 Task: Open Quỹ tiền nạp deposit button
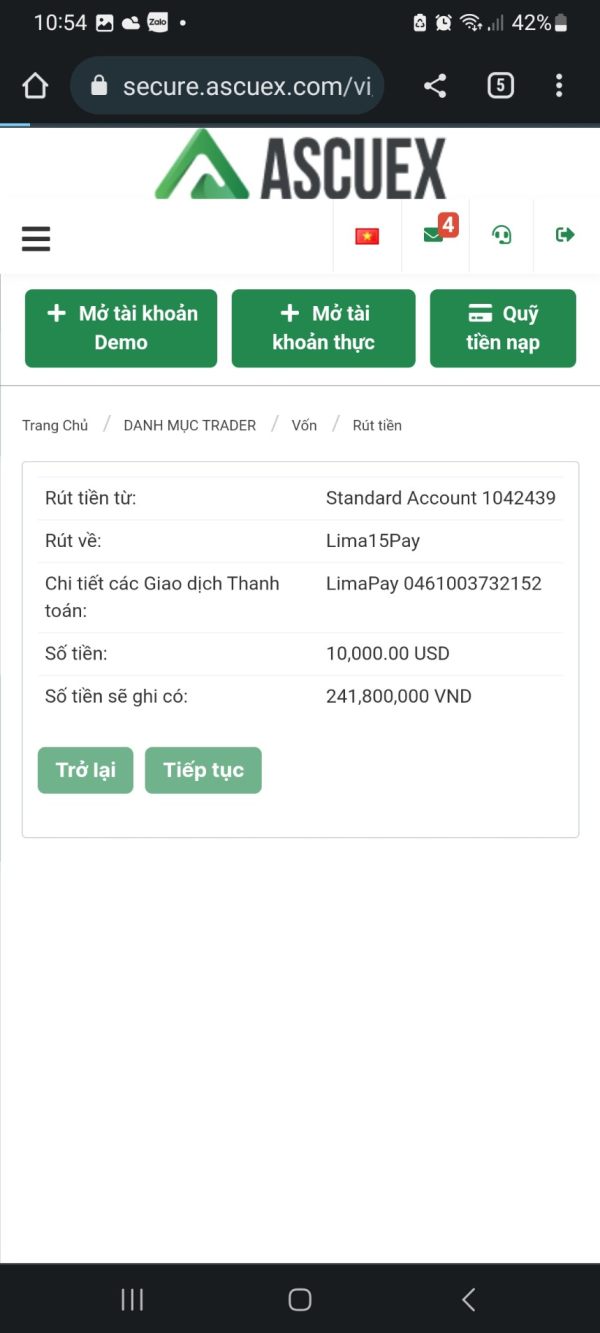click(502, 328)
